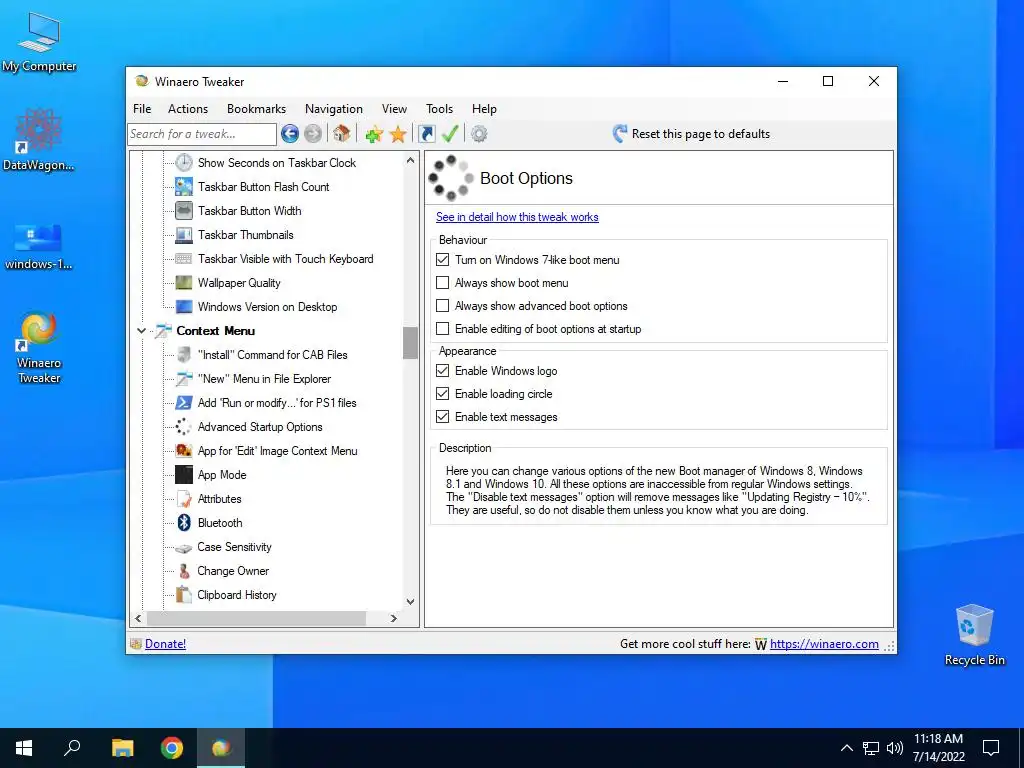
Task: Select the Taskbar Thumbnails icon
Action: [184, 235]
